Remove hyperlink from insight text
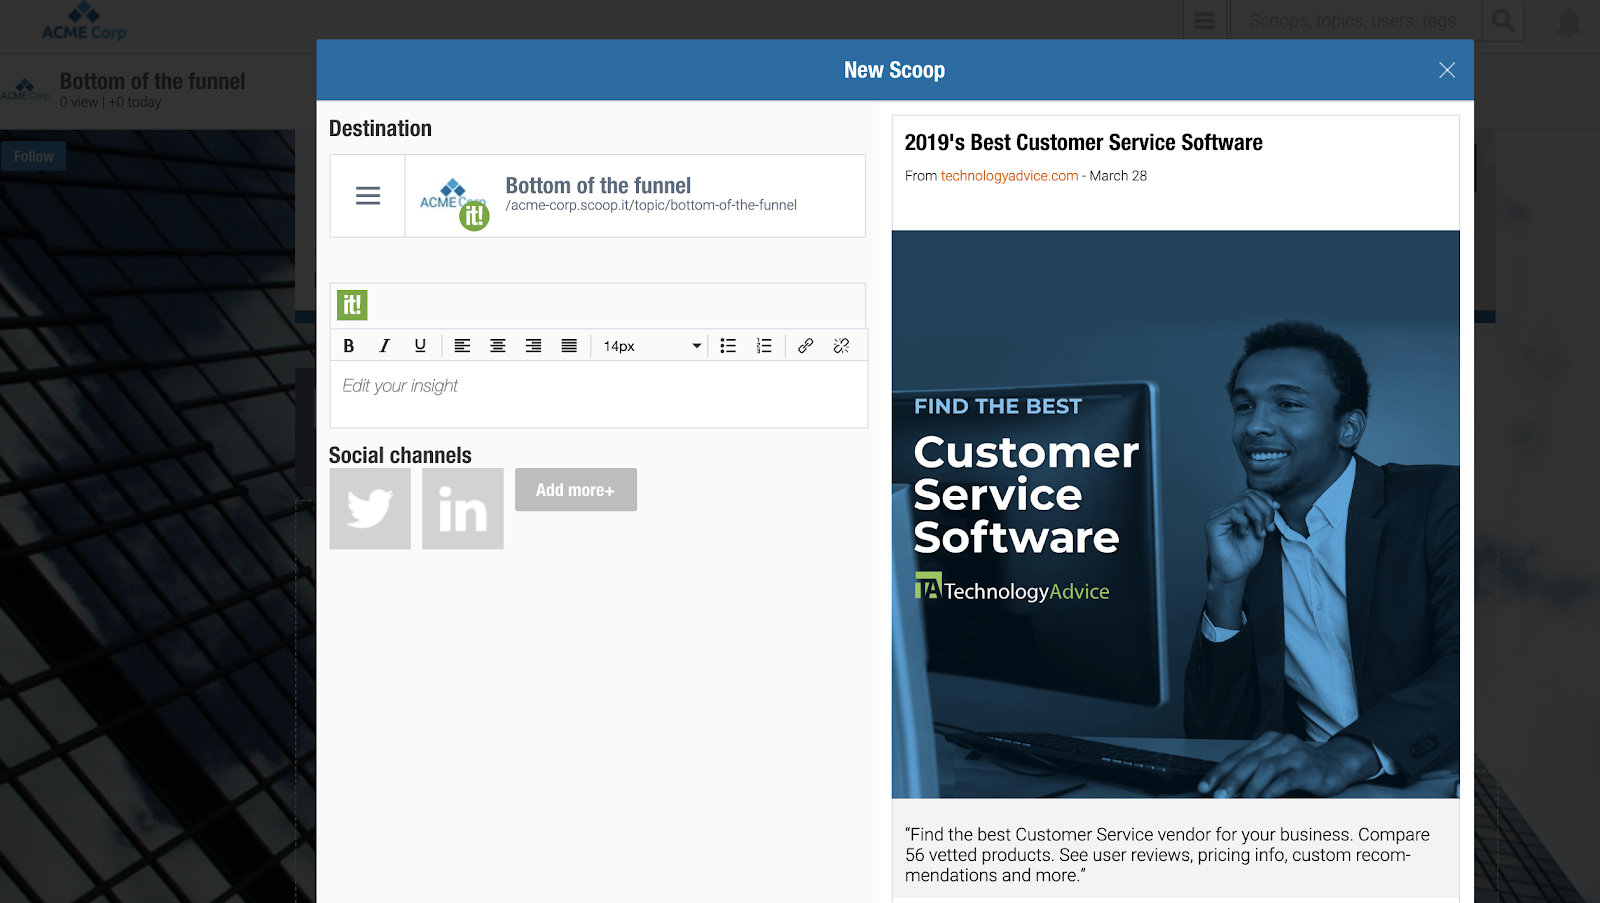The image size is (1600, 903). tap(841, 346)
